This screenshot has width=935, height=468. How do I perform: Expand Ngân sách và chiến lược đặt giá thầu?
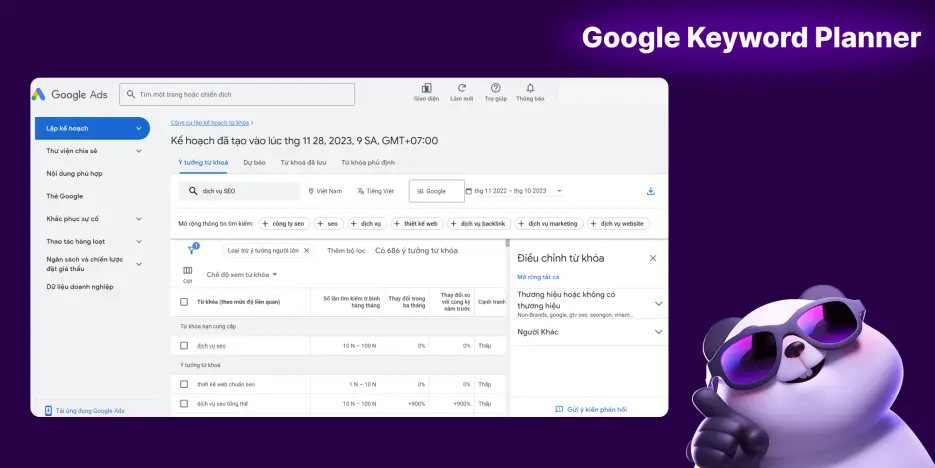138,264
